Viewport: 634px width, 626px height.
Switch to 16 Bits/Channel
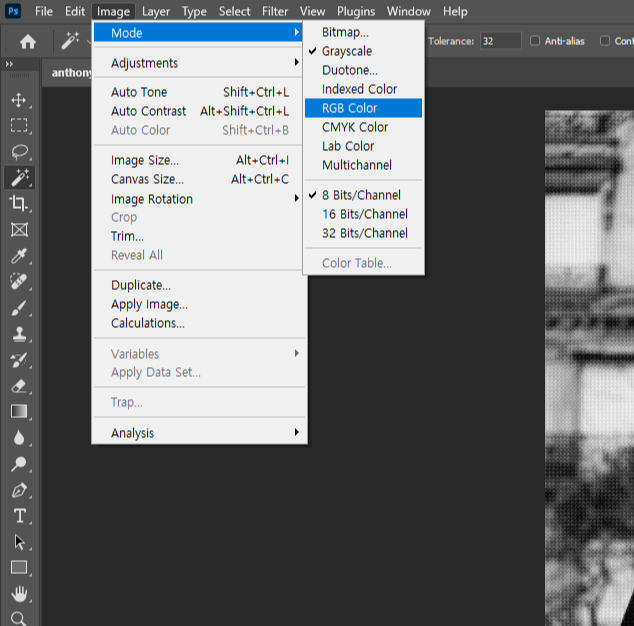[363, 214]
